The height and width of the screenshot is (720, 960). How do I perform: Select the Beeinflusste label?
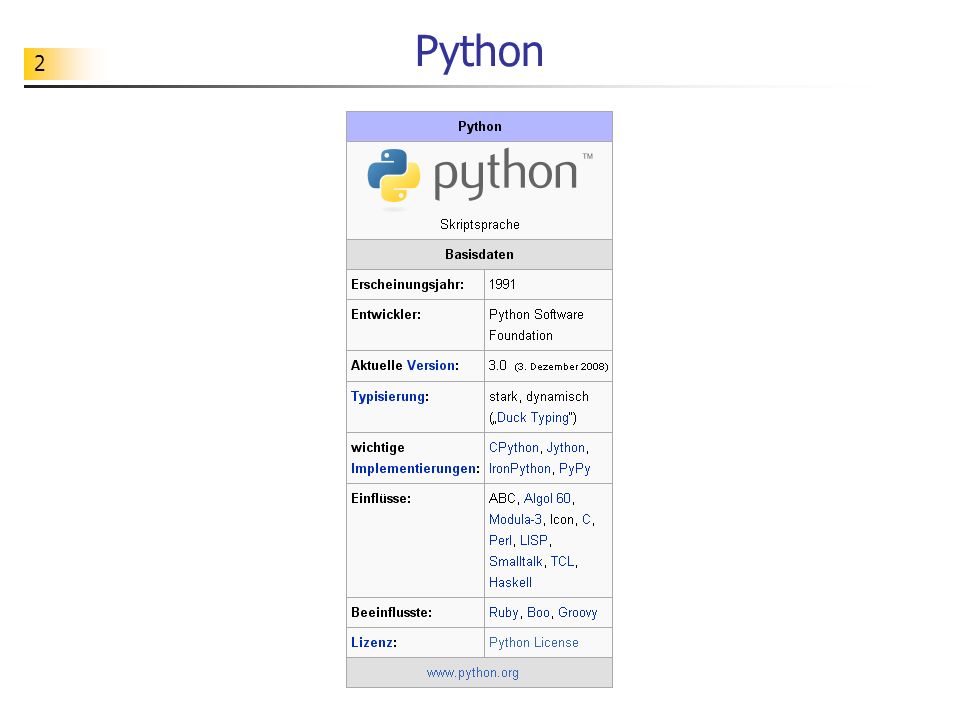pos(391,612)
